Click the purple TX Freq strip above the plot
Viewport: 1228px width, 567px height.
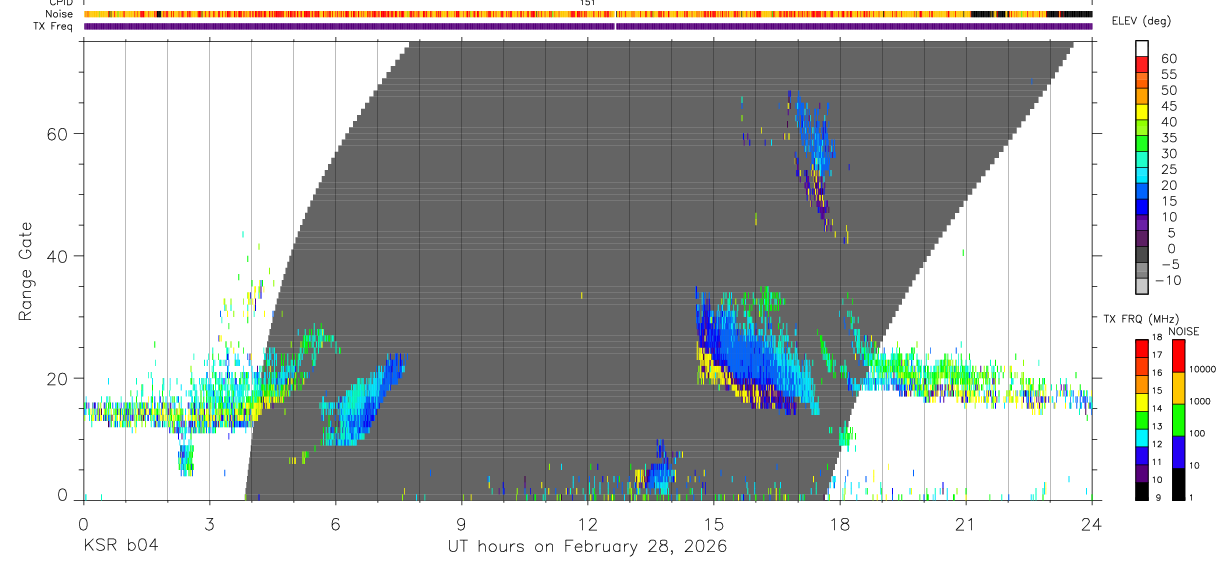pyautogui.click(x=588, y=26)
